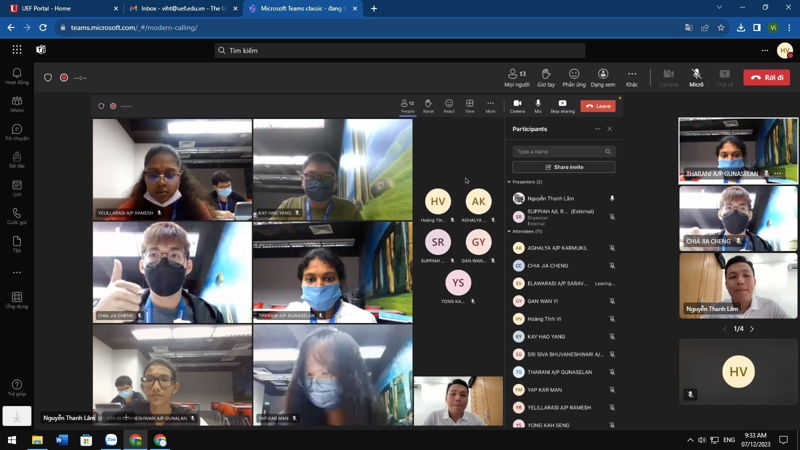The width and height of the screenshot is (800, 450).
Task: Toggle Mic in shared screen toolbar
Action: 538,106
